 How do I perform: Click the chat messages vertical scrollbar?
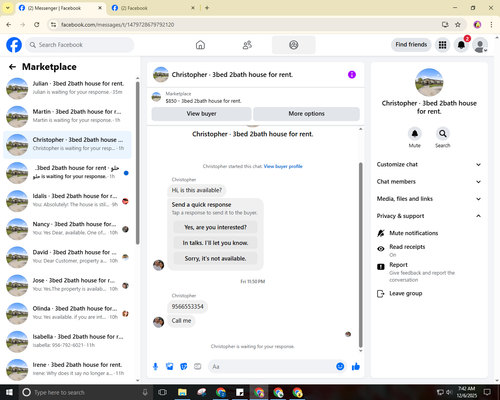click(x=360, y=255)
